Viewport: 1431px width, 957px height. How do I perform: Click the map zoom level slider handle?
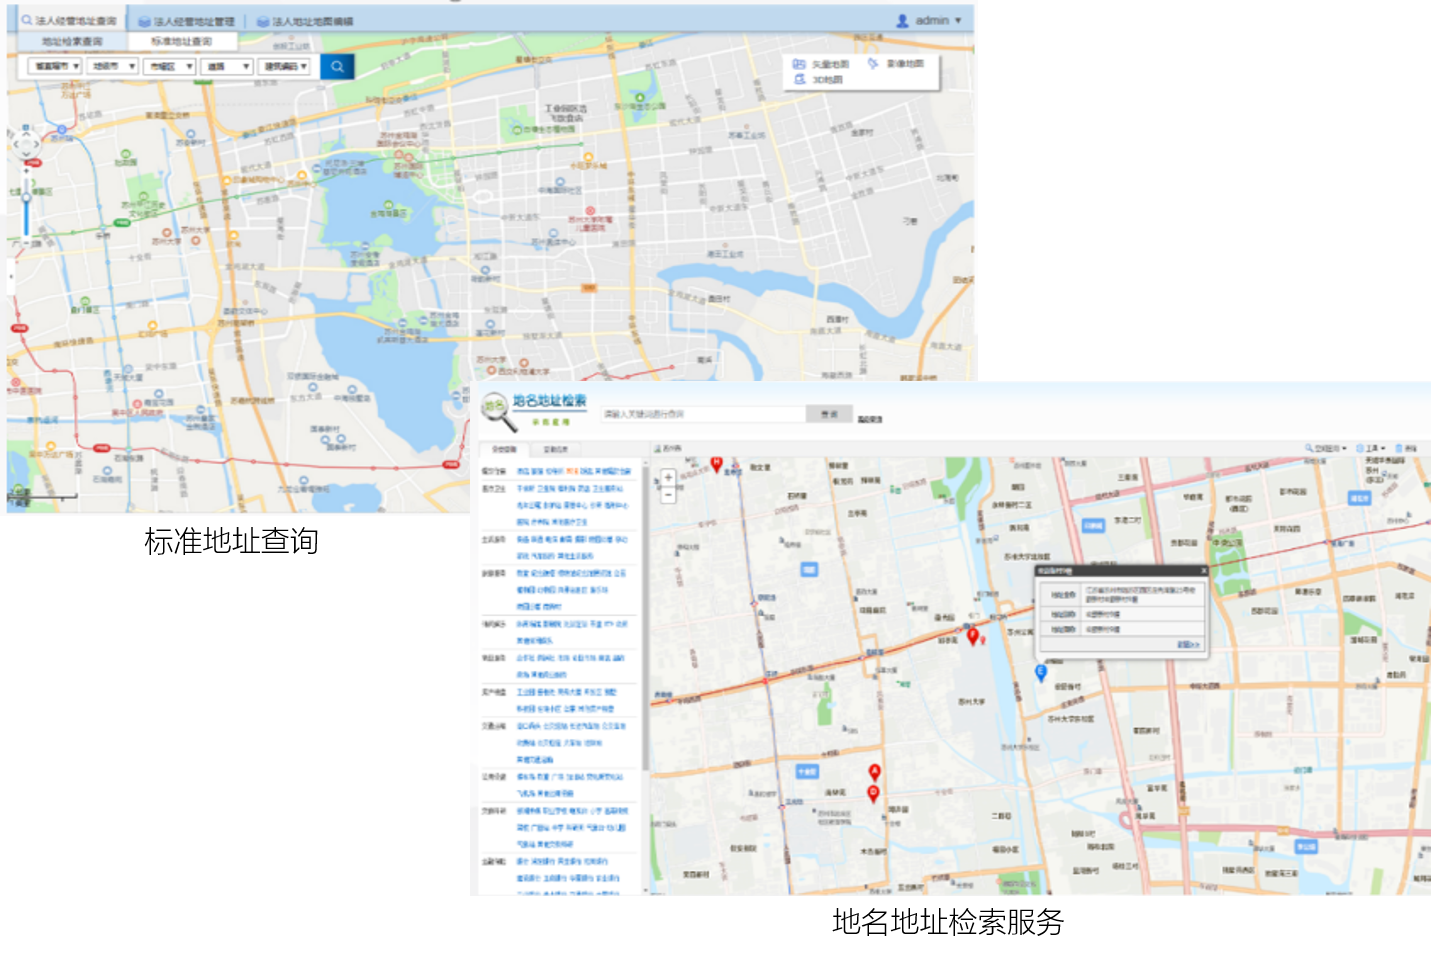(26, 198)
